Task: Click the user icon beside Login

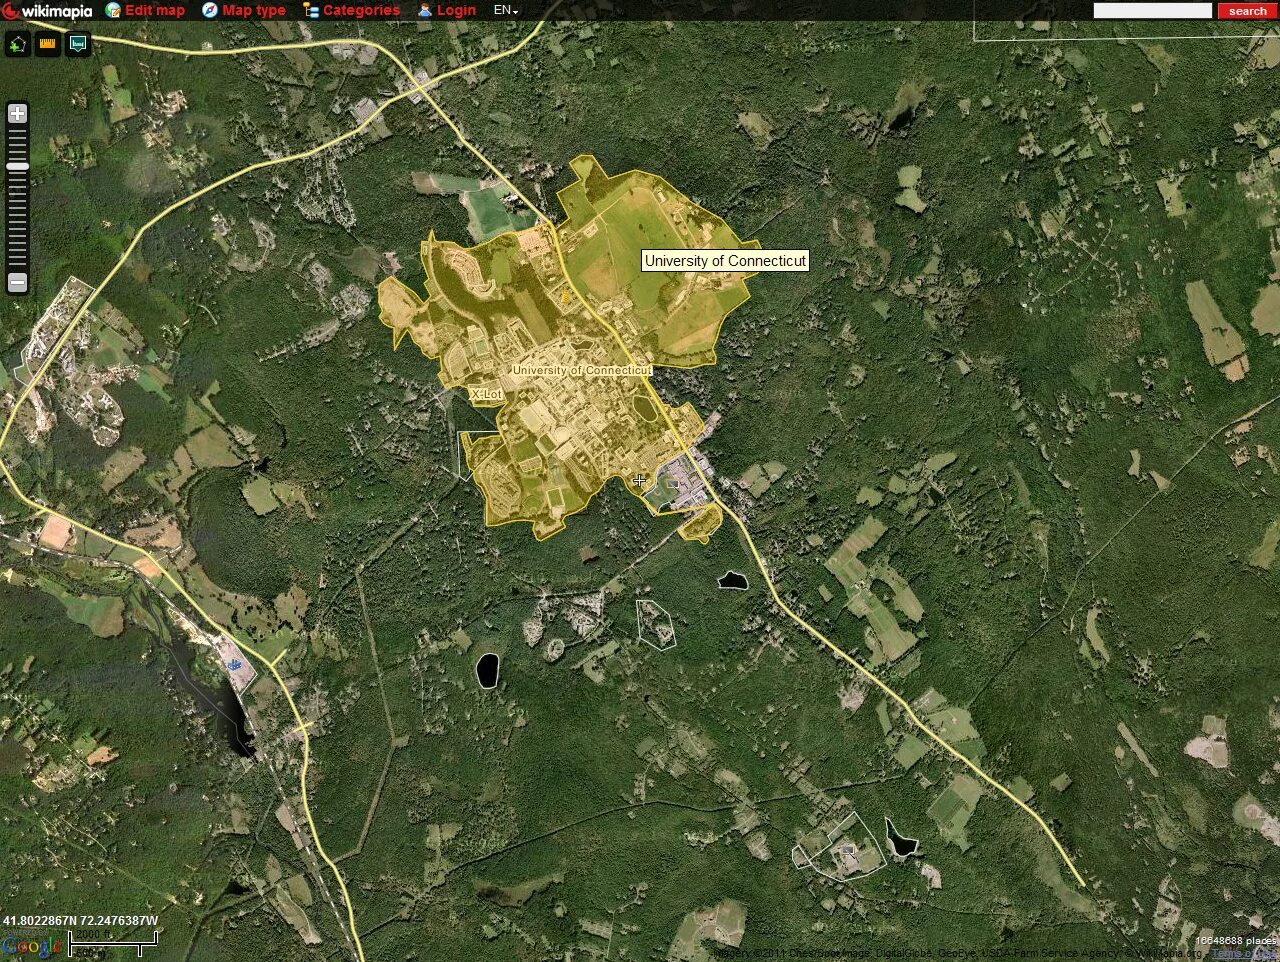Action: [x=425, y=10]
